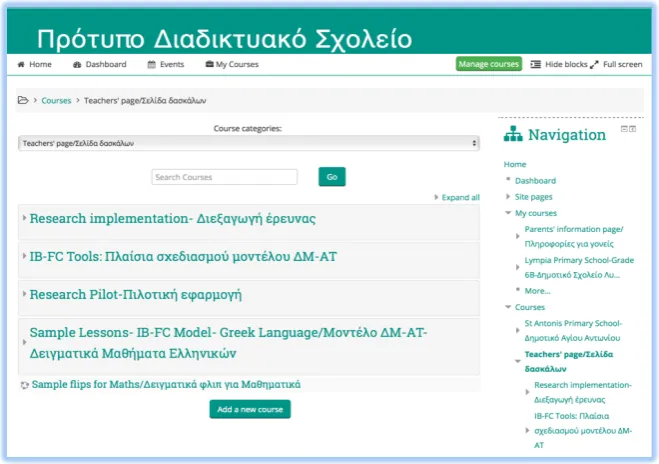Click the Home house icon in navbar
Image resolution: width=659 pixels, height=464 pixels.
[21, 64]
